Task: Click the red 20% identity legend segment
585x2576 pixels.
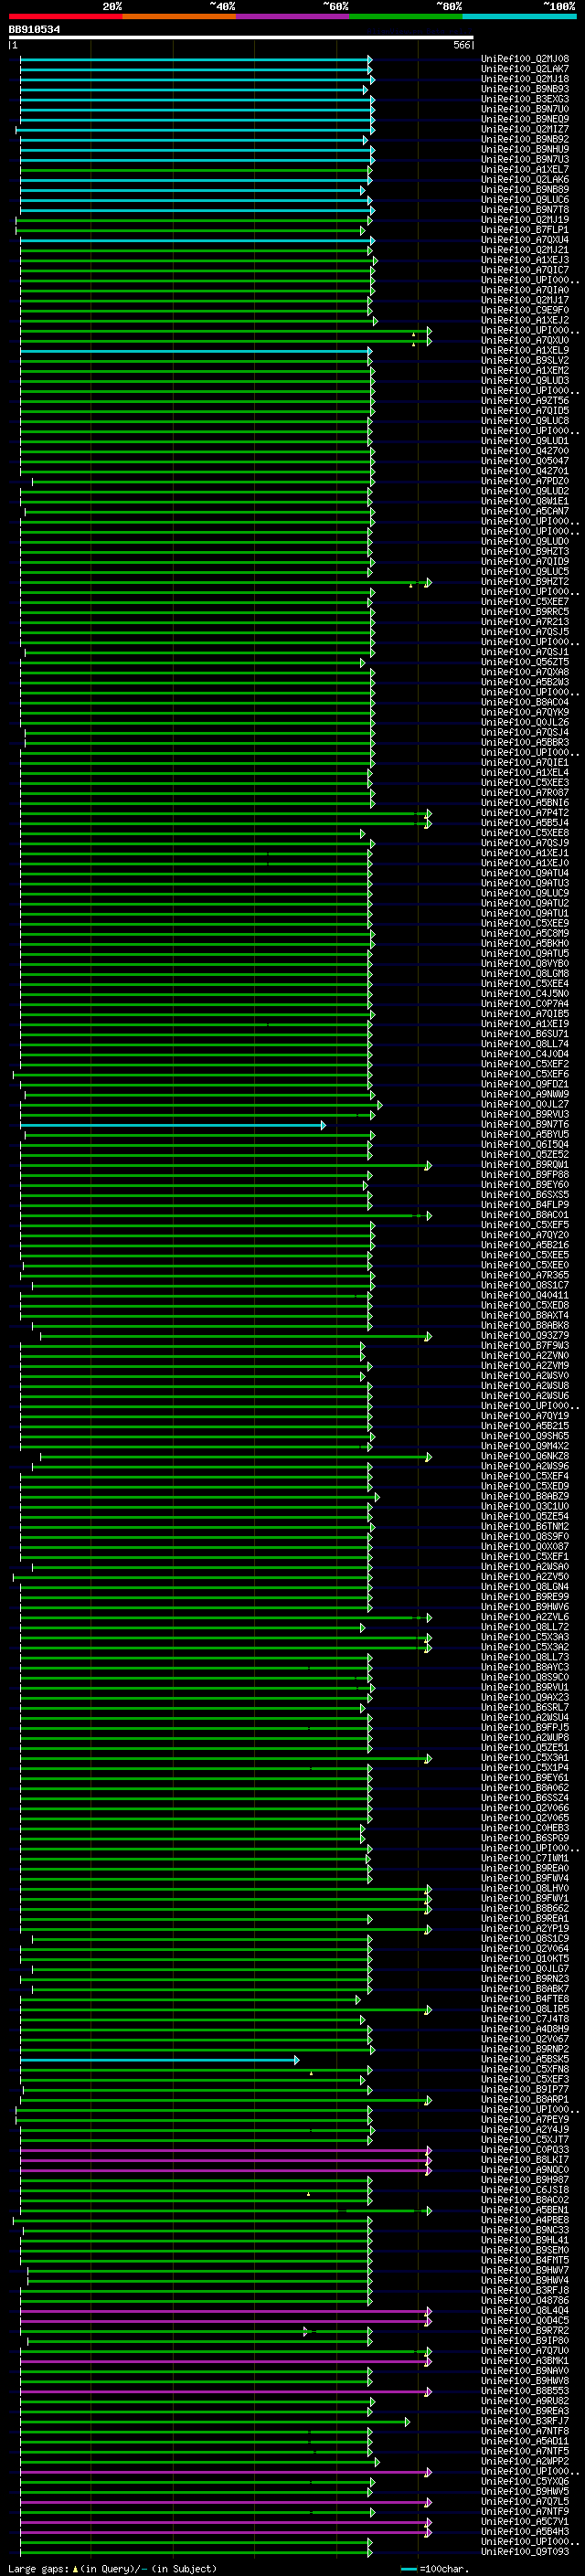Action: point(66,16)
